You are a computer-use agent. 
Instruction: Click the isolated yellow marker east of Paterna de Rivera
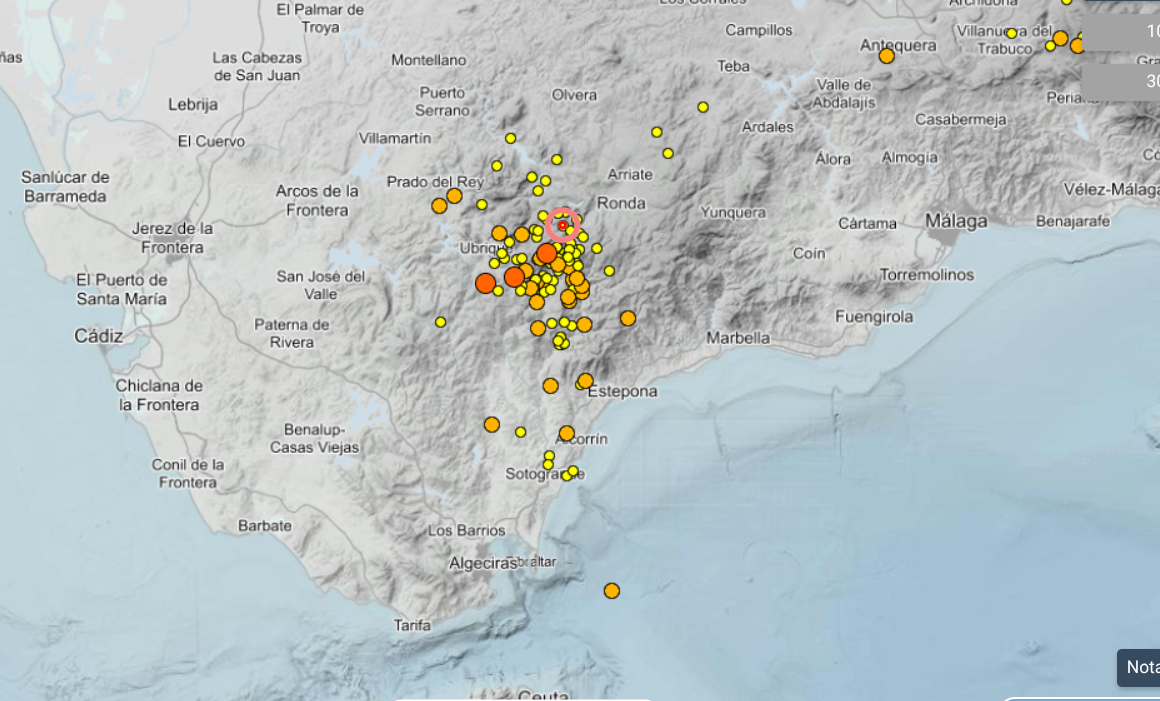(x=440, y=322)
